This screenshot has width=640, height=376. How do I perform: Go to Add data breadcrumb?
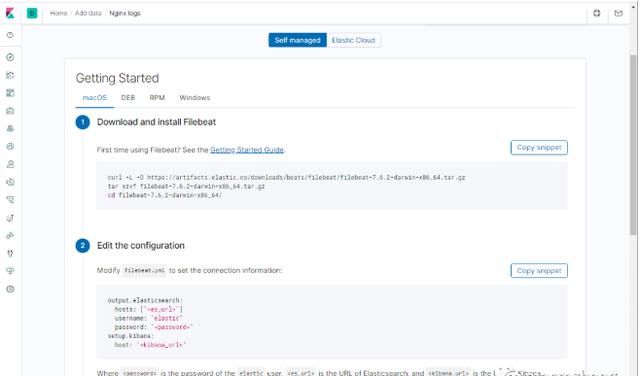(x=88, y=13)
